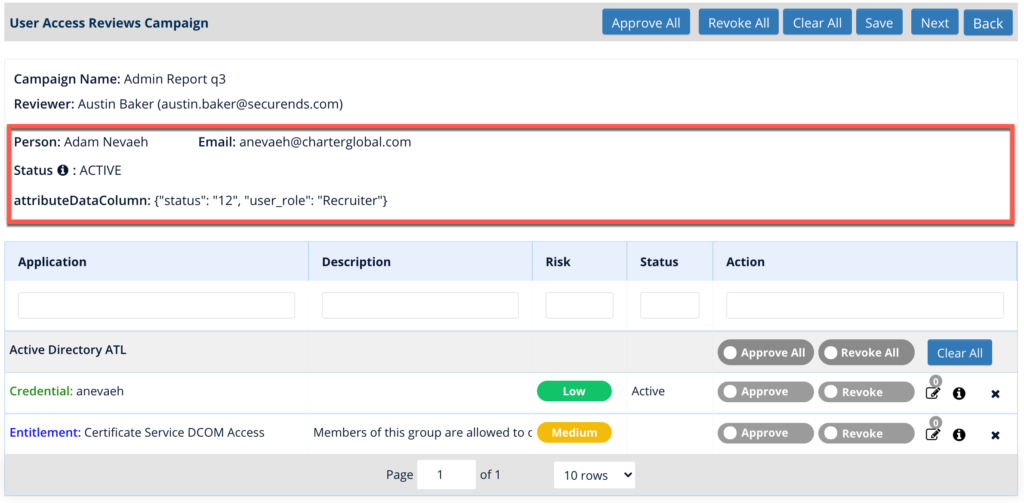This screenshot has width=1024, height=503.
Task: Select Revoke for Credential anevaeh
Action: pos(866,392)
